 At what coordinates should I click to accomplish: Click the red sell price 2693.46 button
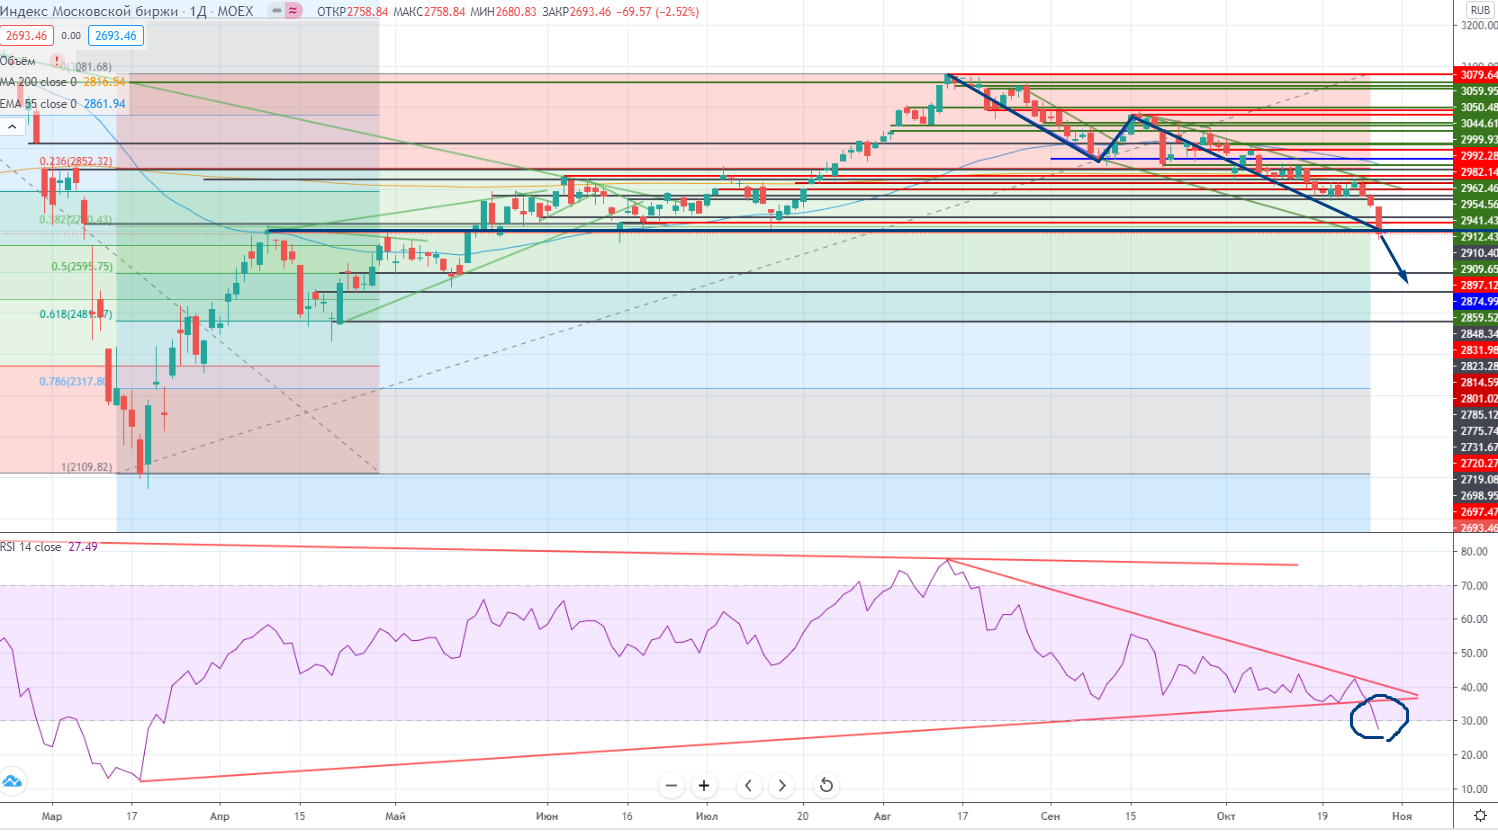pos(26,36)
